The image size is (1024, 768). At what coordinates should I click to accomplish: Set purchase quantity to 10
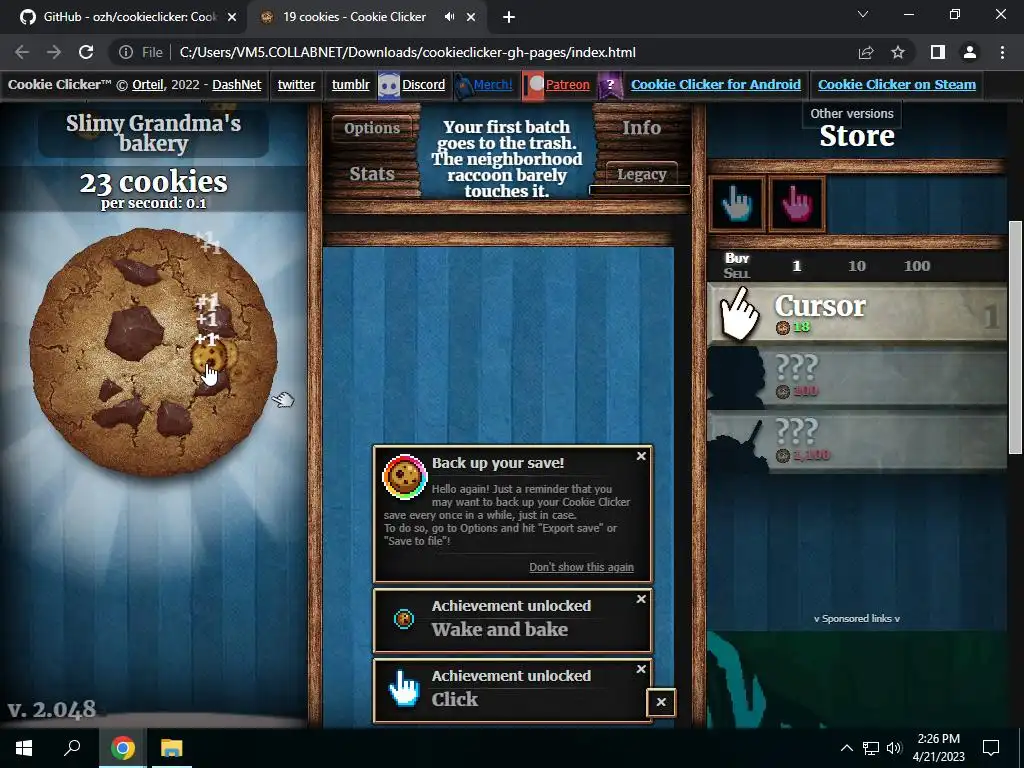point(857,266)
